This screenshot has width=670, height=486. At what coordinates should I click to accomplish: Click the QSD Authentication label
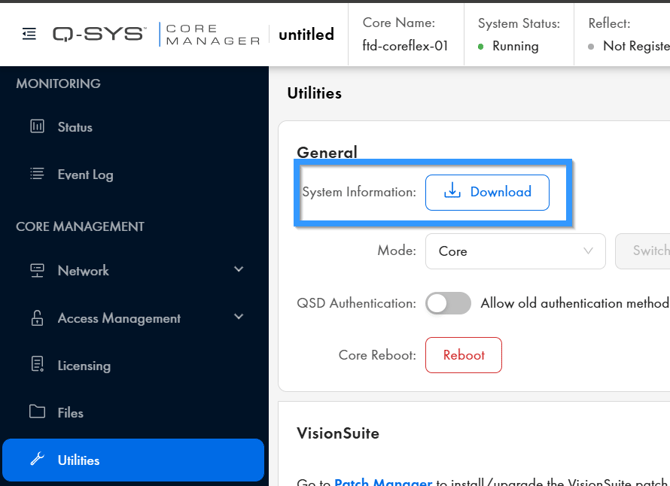(x=356, y=303)
